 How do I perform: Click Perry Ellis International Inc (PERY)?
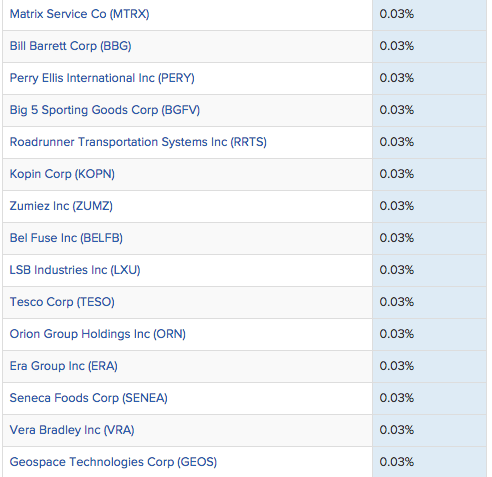click(102, 78)
